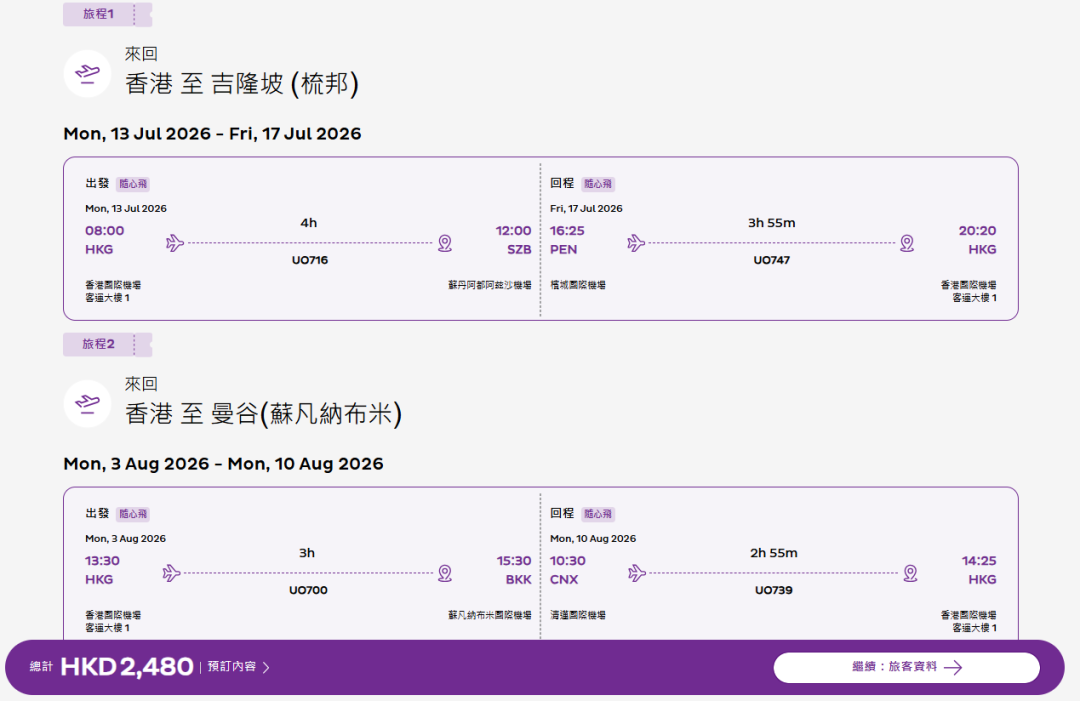Click the 隨心飛 tag on Jul 17 return
The height and width of the screenshot is (701, 1080).
coord(598,184)
